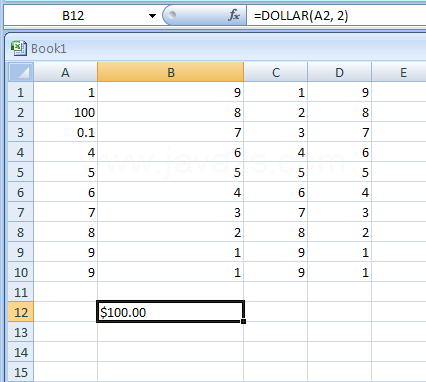Select row 3 header
The width and height of the screenshot is (426, 382).
click(21, 132)
